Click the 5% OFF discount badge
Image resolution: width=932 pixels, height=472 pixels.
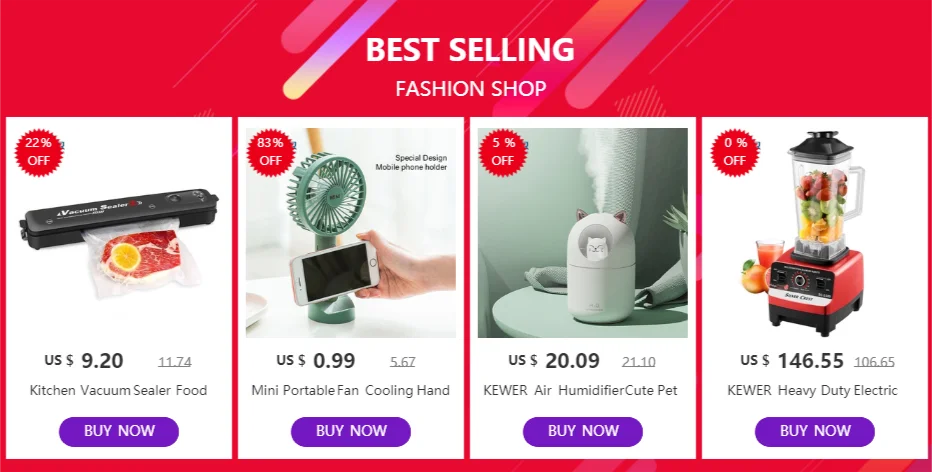pos(503,153)
